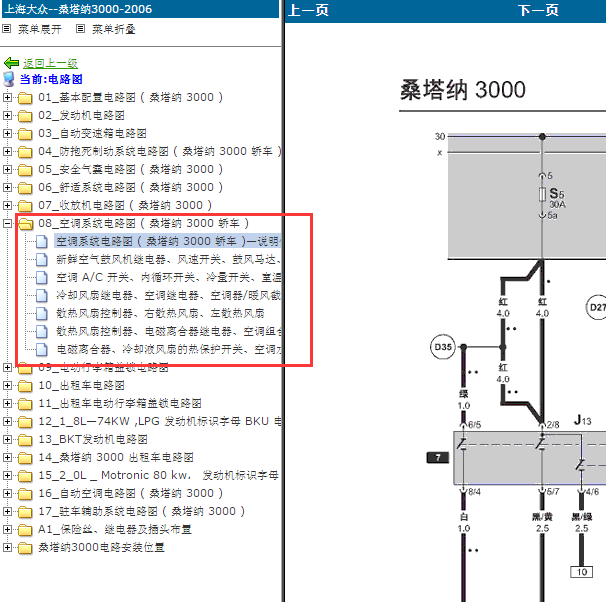The image size is (606, 602).
Task: Click the 当前:电路图 heading
Action: [51, 79]
